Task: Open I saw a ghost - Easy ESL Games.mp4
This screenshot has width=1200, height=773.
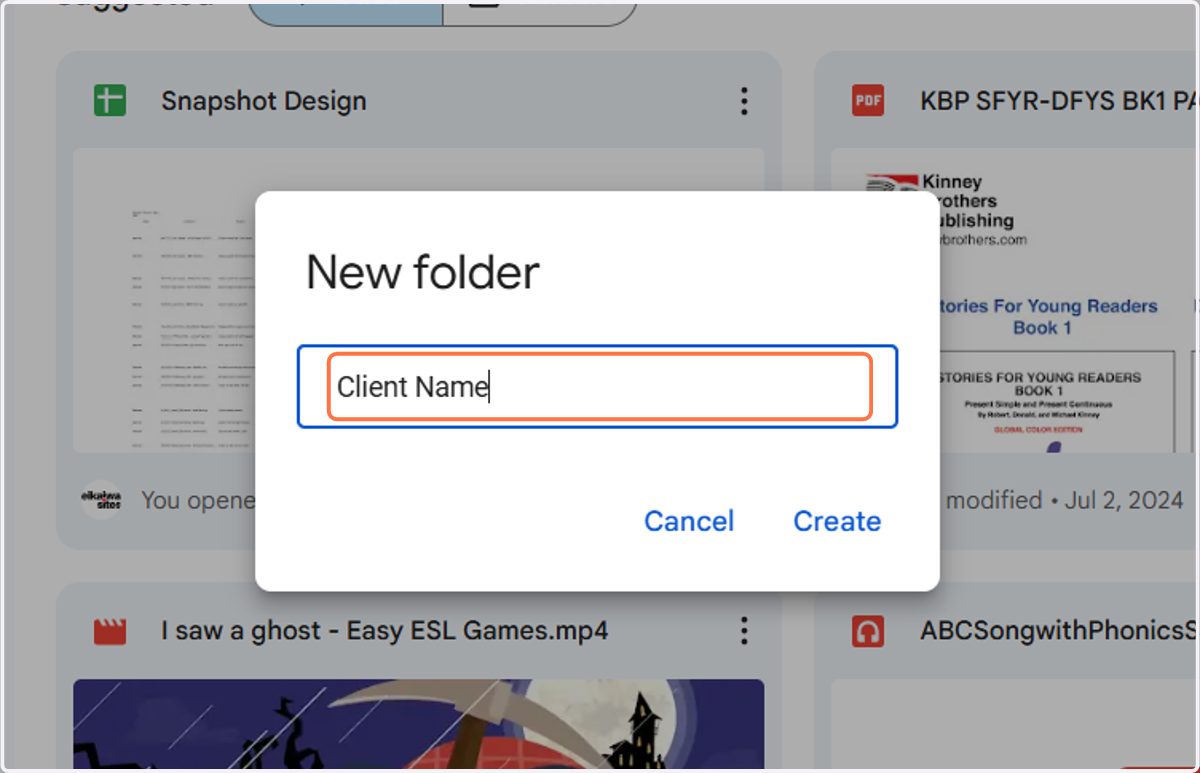Action: tap(385, 631)
